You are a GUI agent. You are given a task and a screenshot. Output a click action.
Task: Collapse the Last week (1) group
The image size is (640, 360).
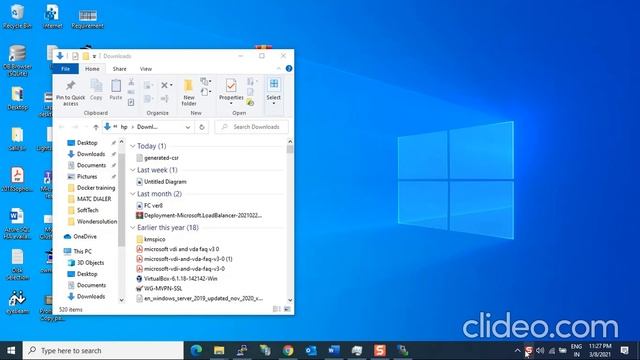tap(133, 170)
